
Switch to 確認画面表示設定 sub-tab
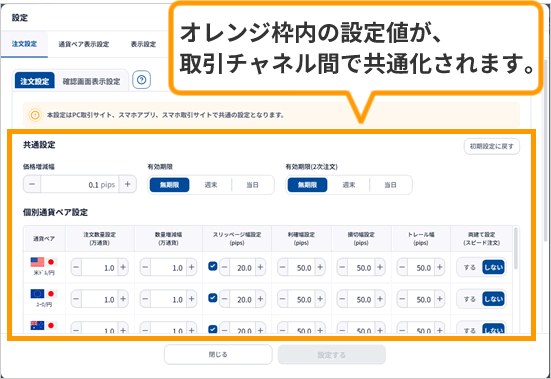click(91, 81)
